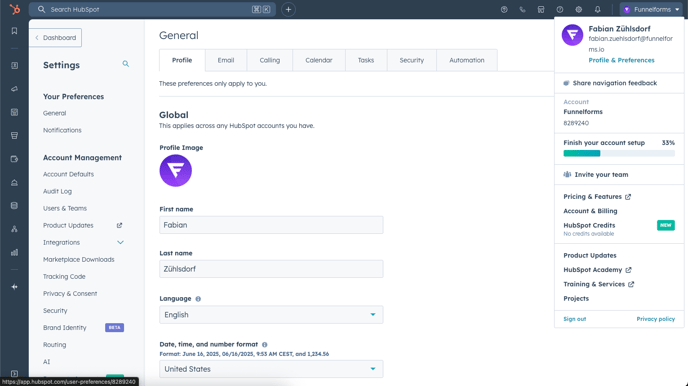The image size is (688, 386).
Task: Switch to the Tasks tab
Action: 366,61
